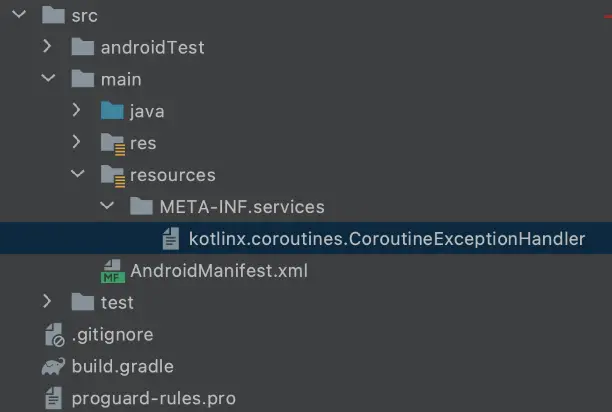612x412 pixels.
Task: Expand the test folder arrow
Action: tap(48, 302)
